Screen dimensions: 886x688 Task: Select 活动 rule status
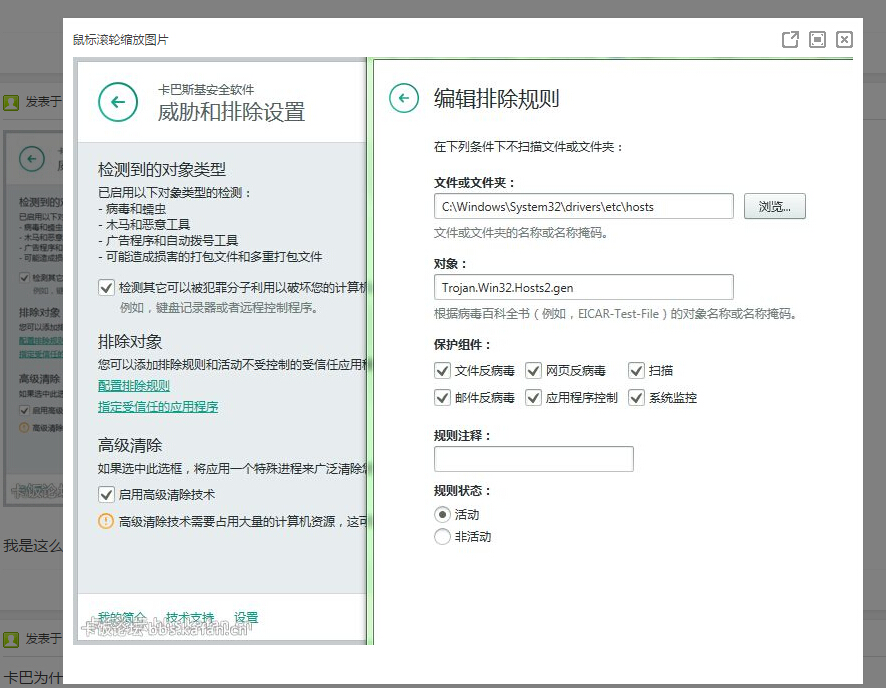click(442, 515)
